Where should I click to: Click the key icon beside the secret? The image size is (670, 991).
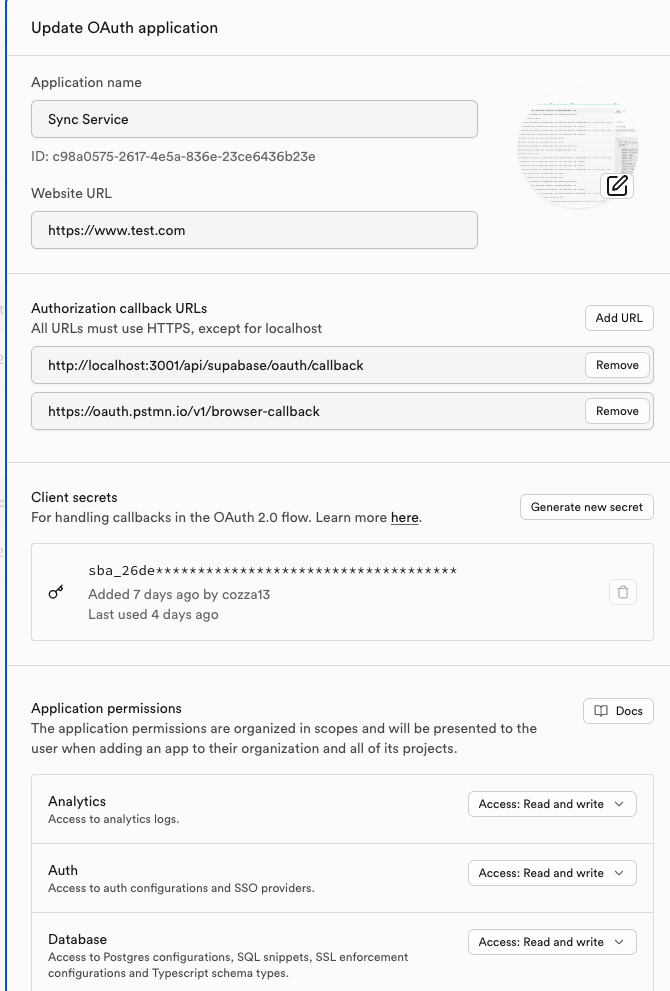[x=56, y=592]
